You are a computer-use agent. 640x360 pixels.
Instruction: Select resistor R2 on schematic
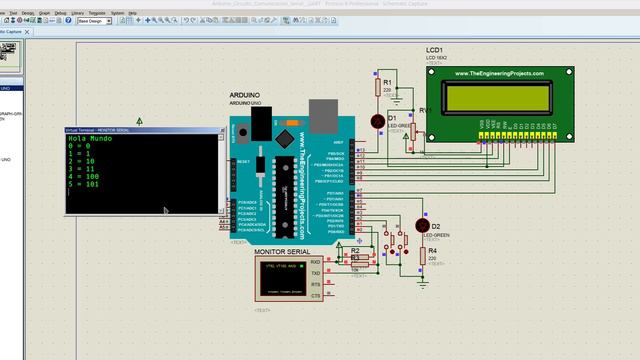(x=360, y=257)
